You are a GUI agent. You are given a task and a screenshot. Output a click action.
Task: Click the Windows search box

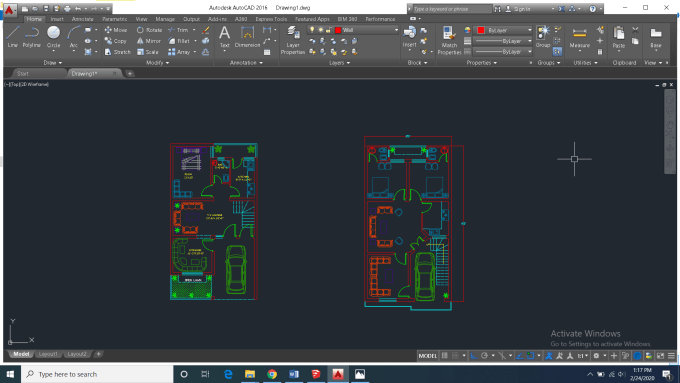98,374
